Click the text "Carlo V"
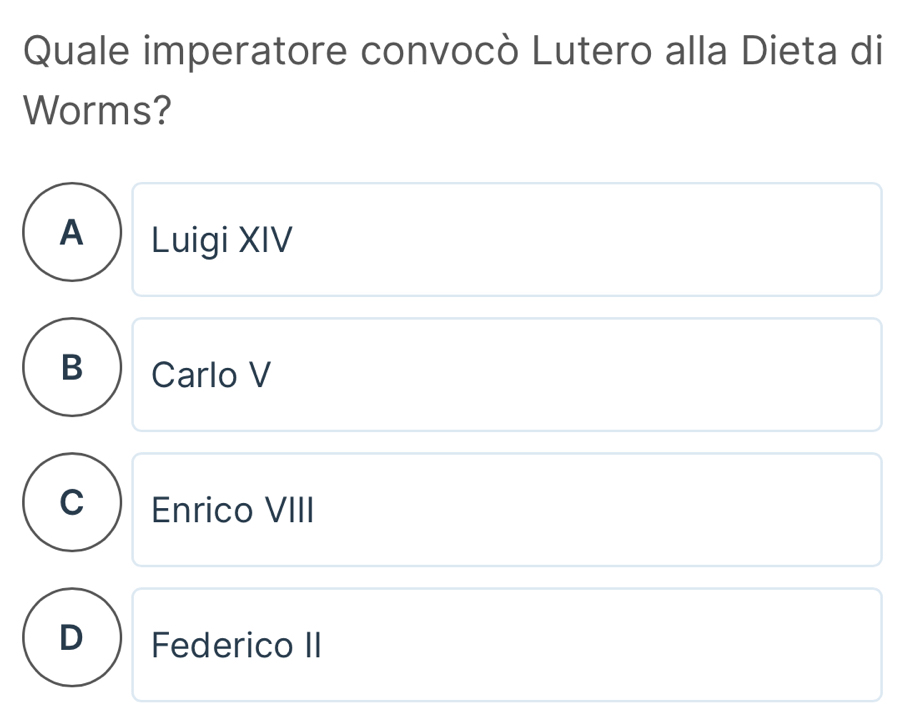Screen dimensions: 905x704 click(x=211, y=376)
